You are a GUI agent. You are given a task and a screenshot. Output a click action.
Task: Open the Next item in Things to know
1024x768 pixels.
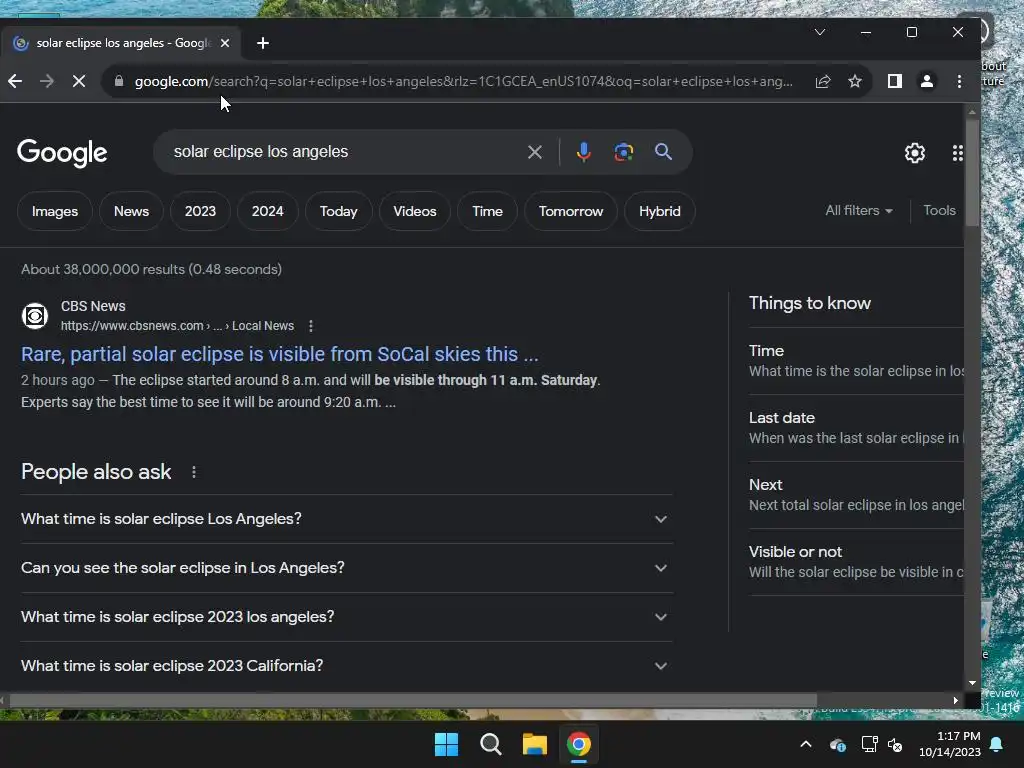coord(856,495)
